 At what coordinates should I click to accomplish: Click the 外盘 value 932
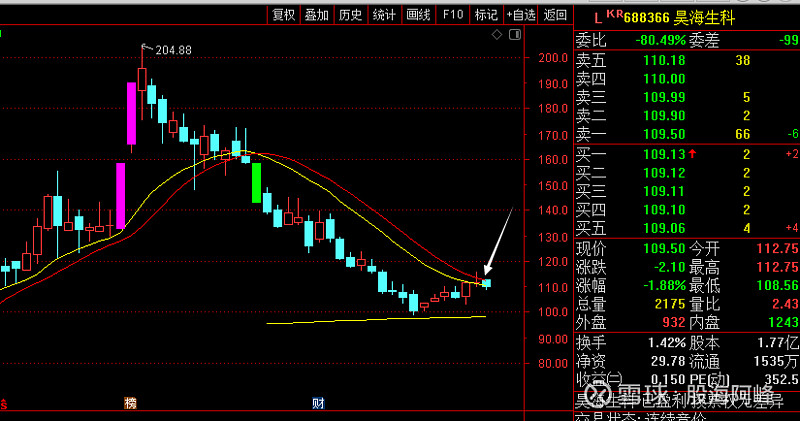point(673,323)
